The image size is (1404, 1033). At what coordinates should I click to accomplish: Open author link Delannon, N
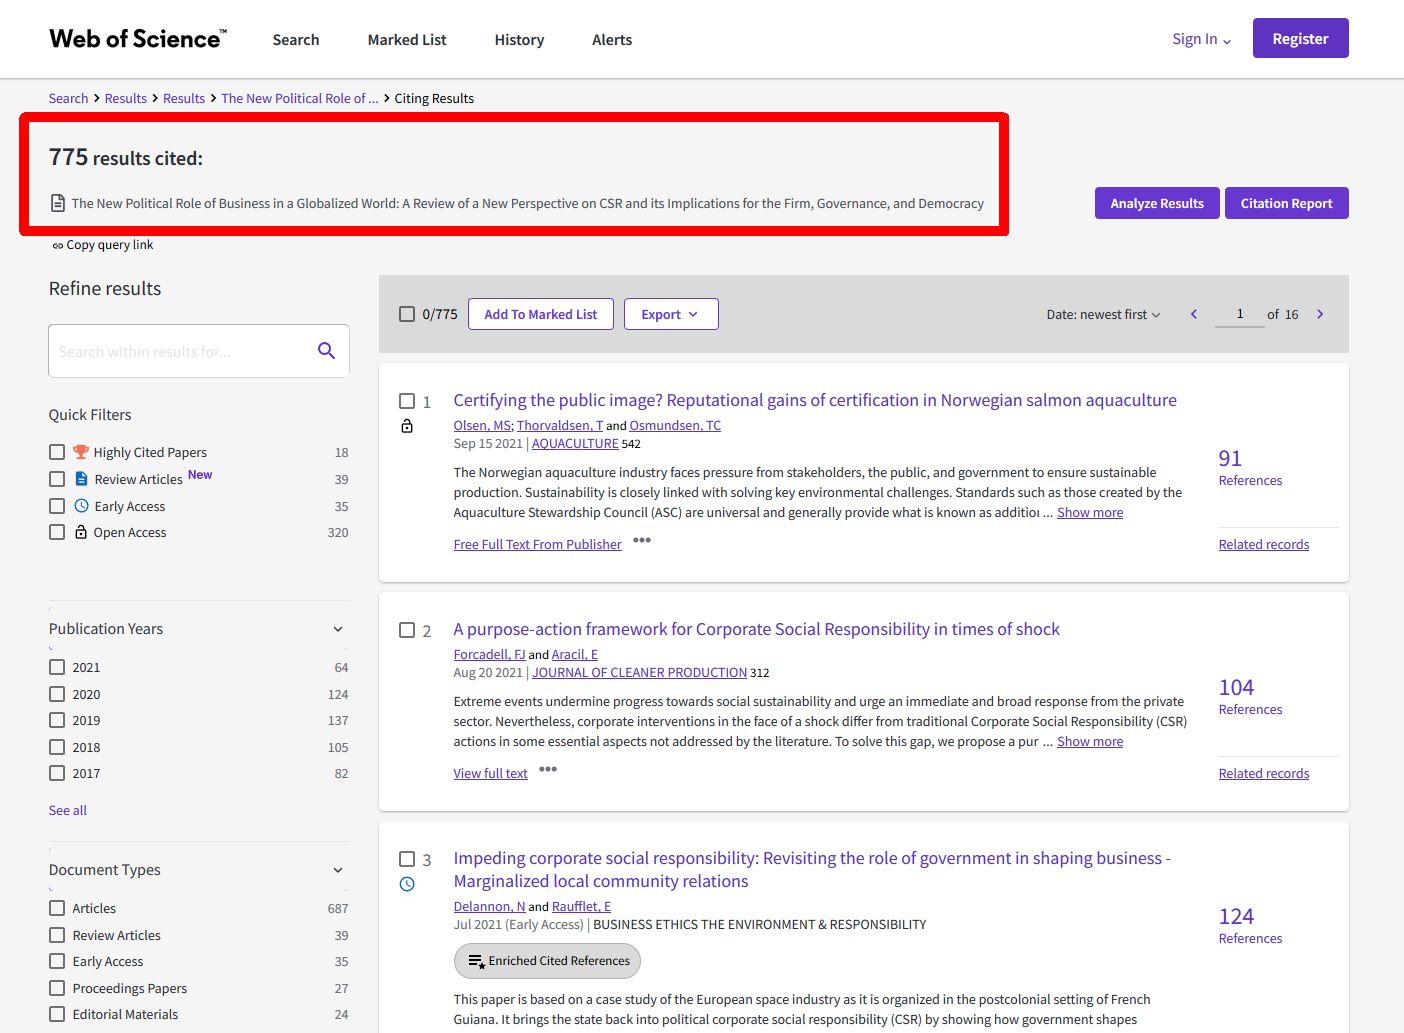click(x=489, y=906)
